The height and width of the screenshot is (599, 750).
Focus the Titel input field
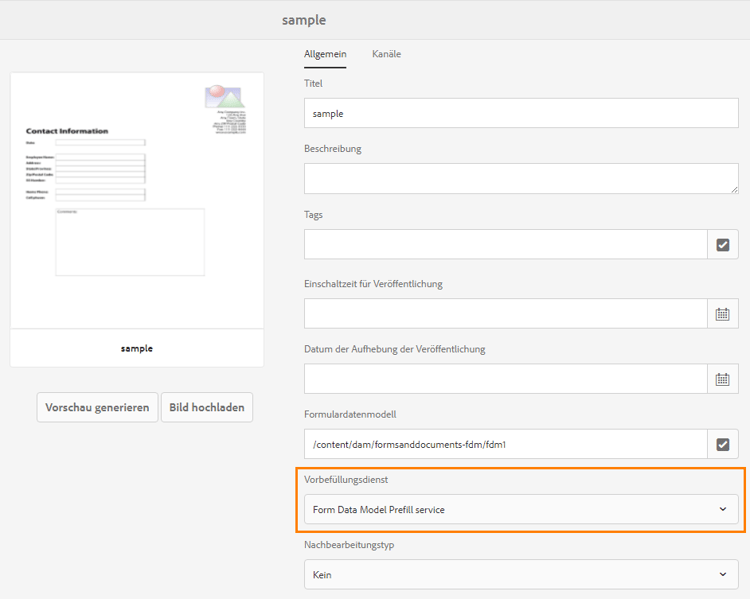click(521, 113)
